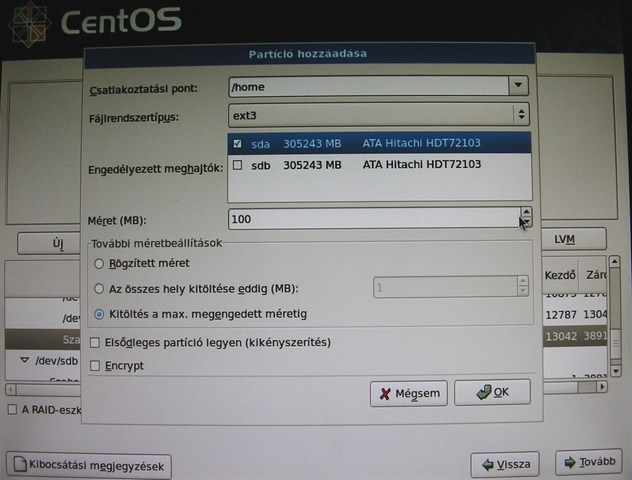
Task: Click the Méret (MB) input field
Action: click(x=372, y=218)
